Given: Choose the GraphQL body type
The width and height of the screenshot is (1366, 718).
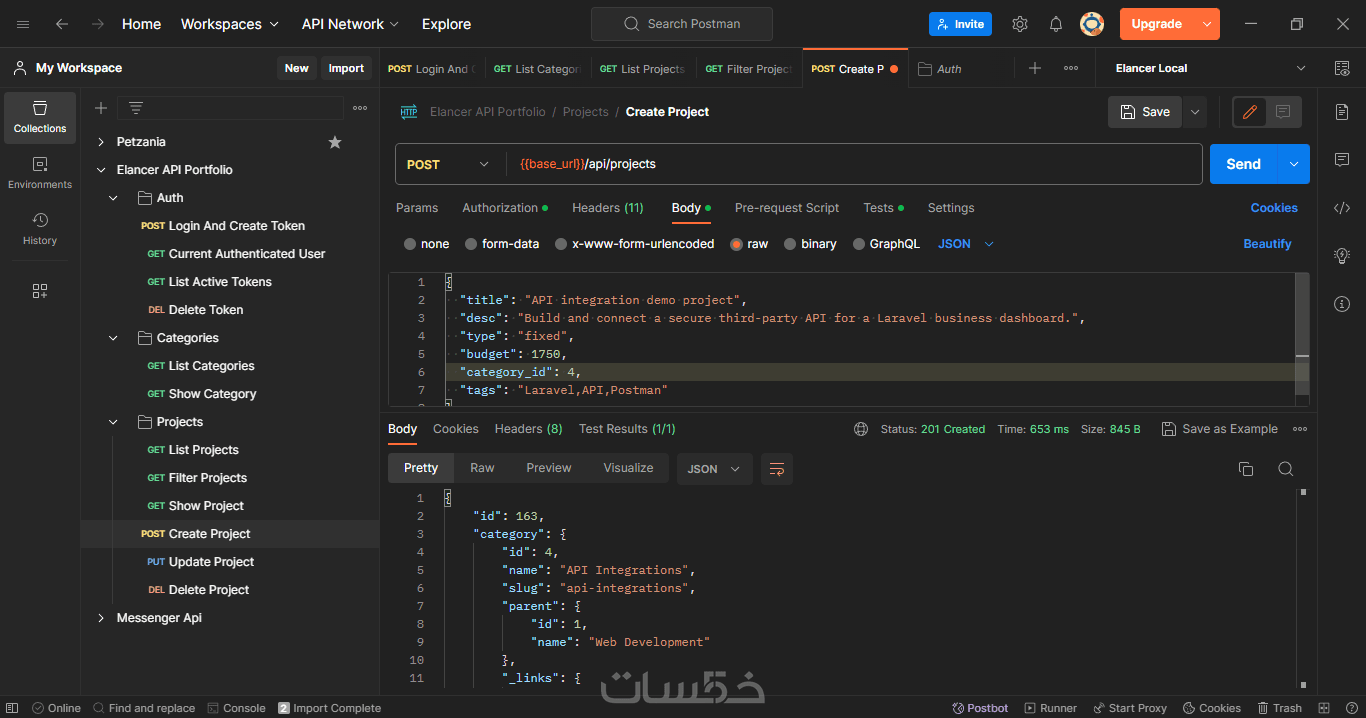Looking at the screenshot, I should [885, 244].
